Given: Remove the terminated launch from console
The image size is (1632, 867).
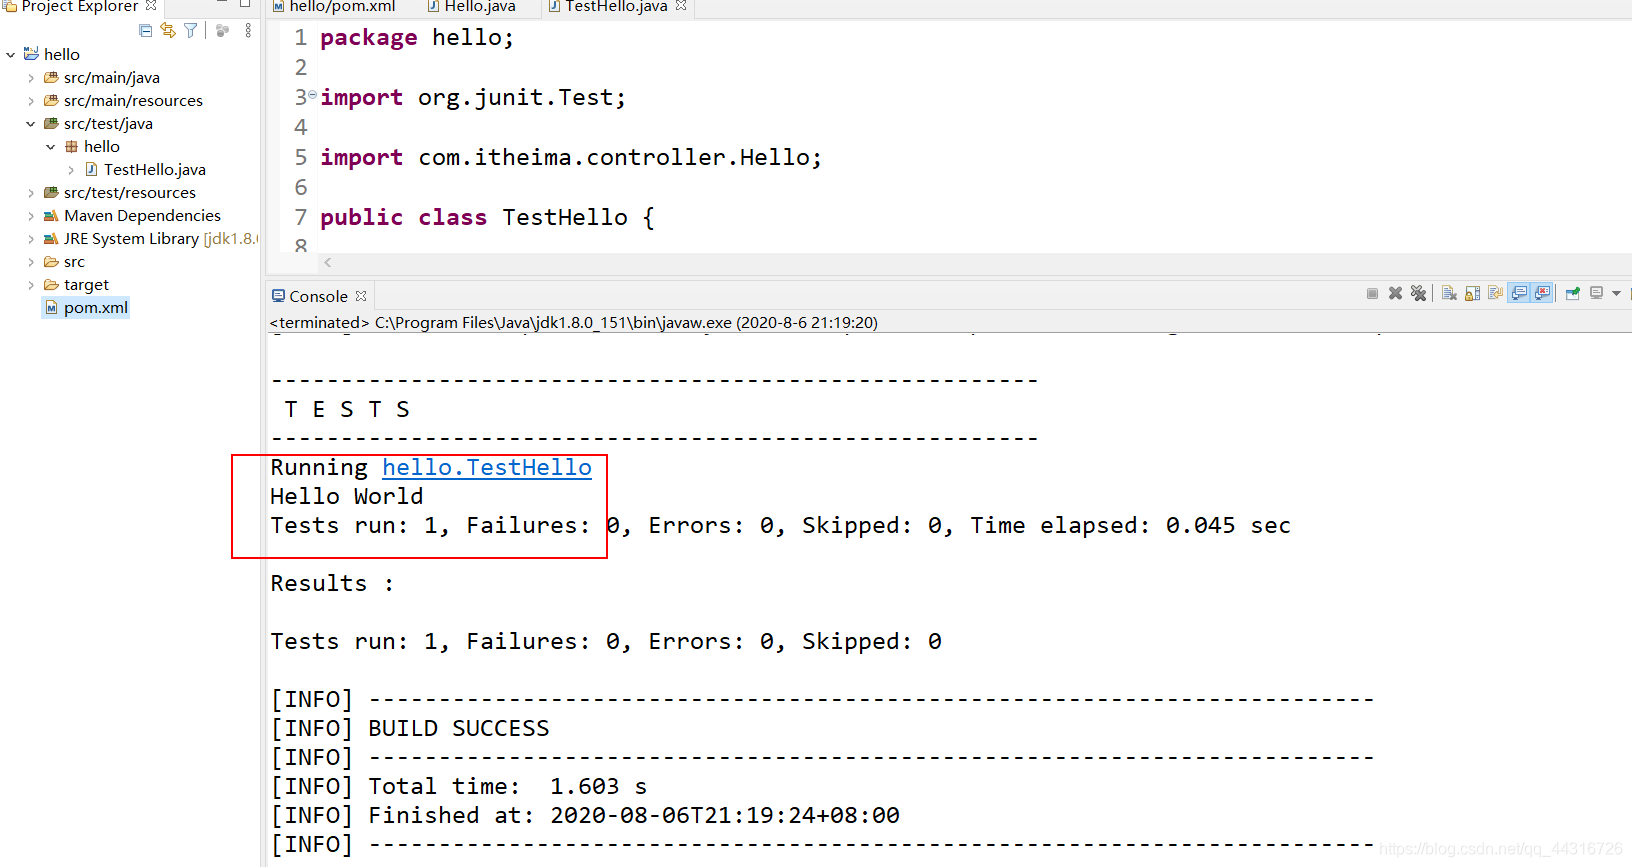Looking at the screenshot, I should (1395, 293).
